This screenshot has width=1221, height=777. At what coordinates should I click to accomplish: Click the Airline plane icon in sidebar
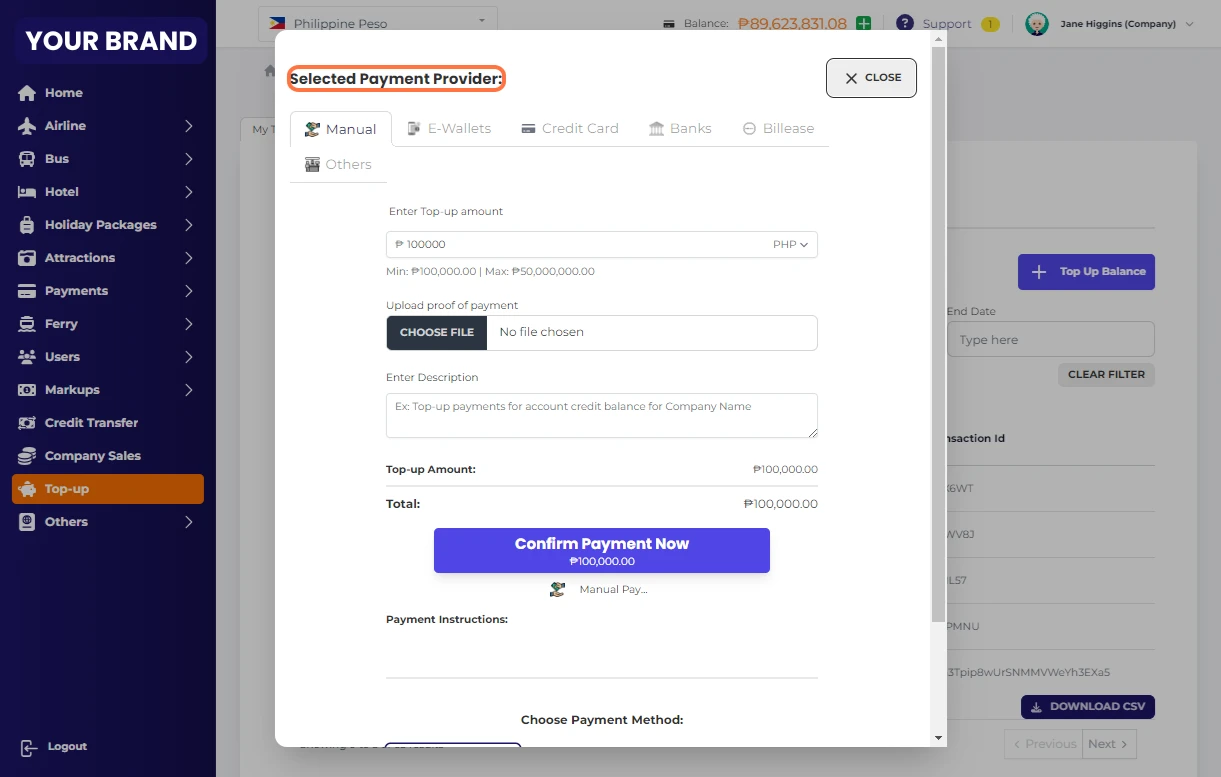point(27,126)
